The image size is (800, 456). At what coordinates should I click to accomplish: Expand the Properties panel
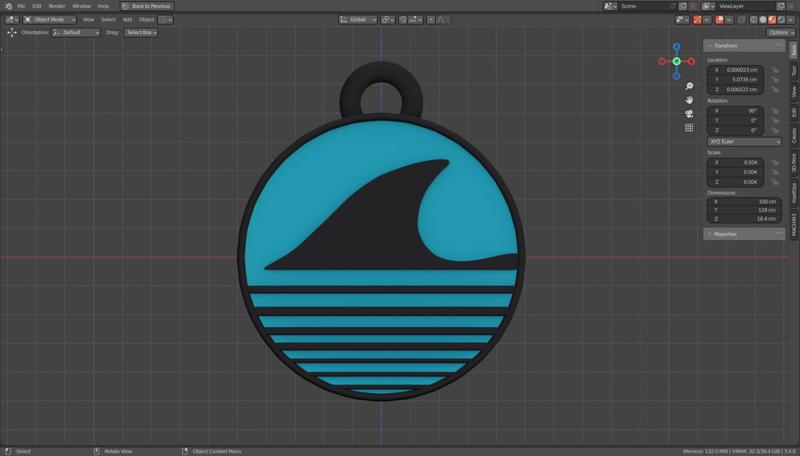[744, 234]
